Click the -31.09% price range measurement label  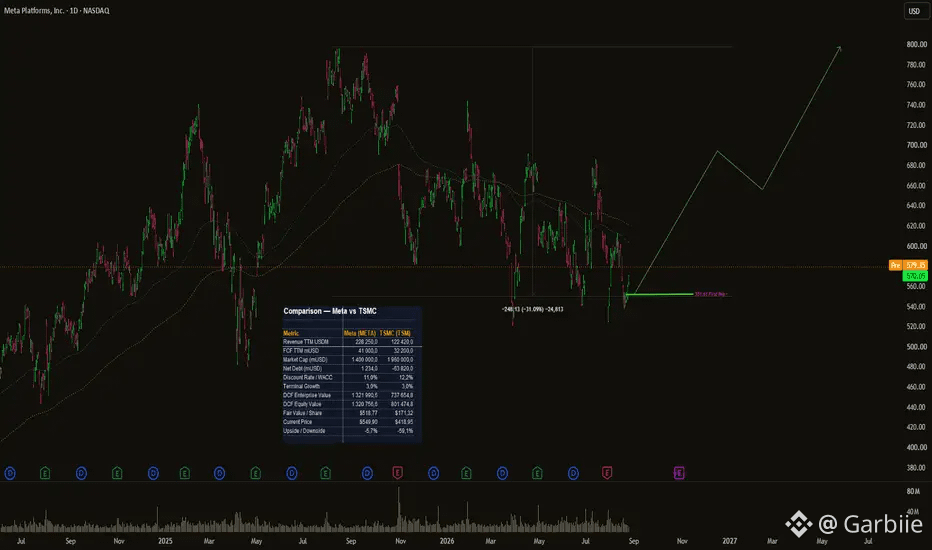(533, 309)
